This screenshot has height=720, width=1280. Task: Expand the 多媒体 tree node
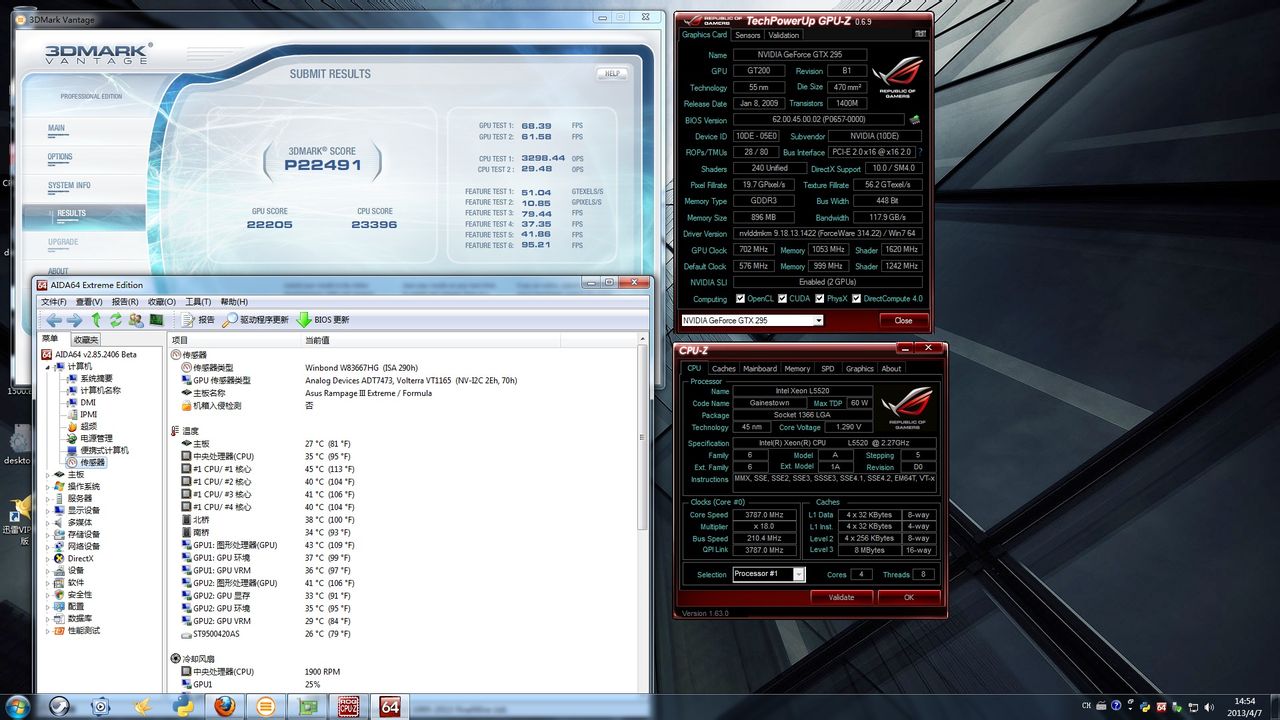click(47, 522)
